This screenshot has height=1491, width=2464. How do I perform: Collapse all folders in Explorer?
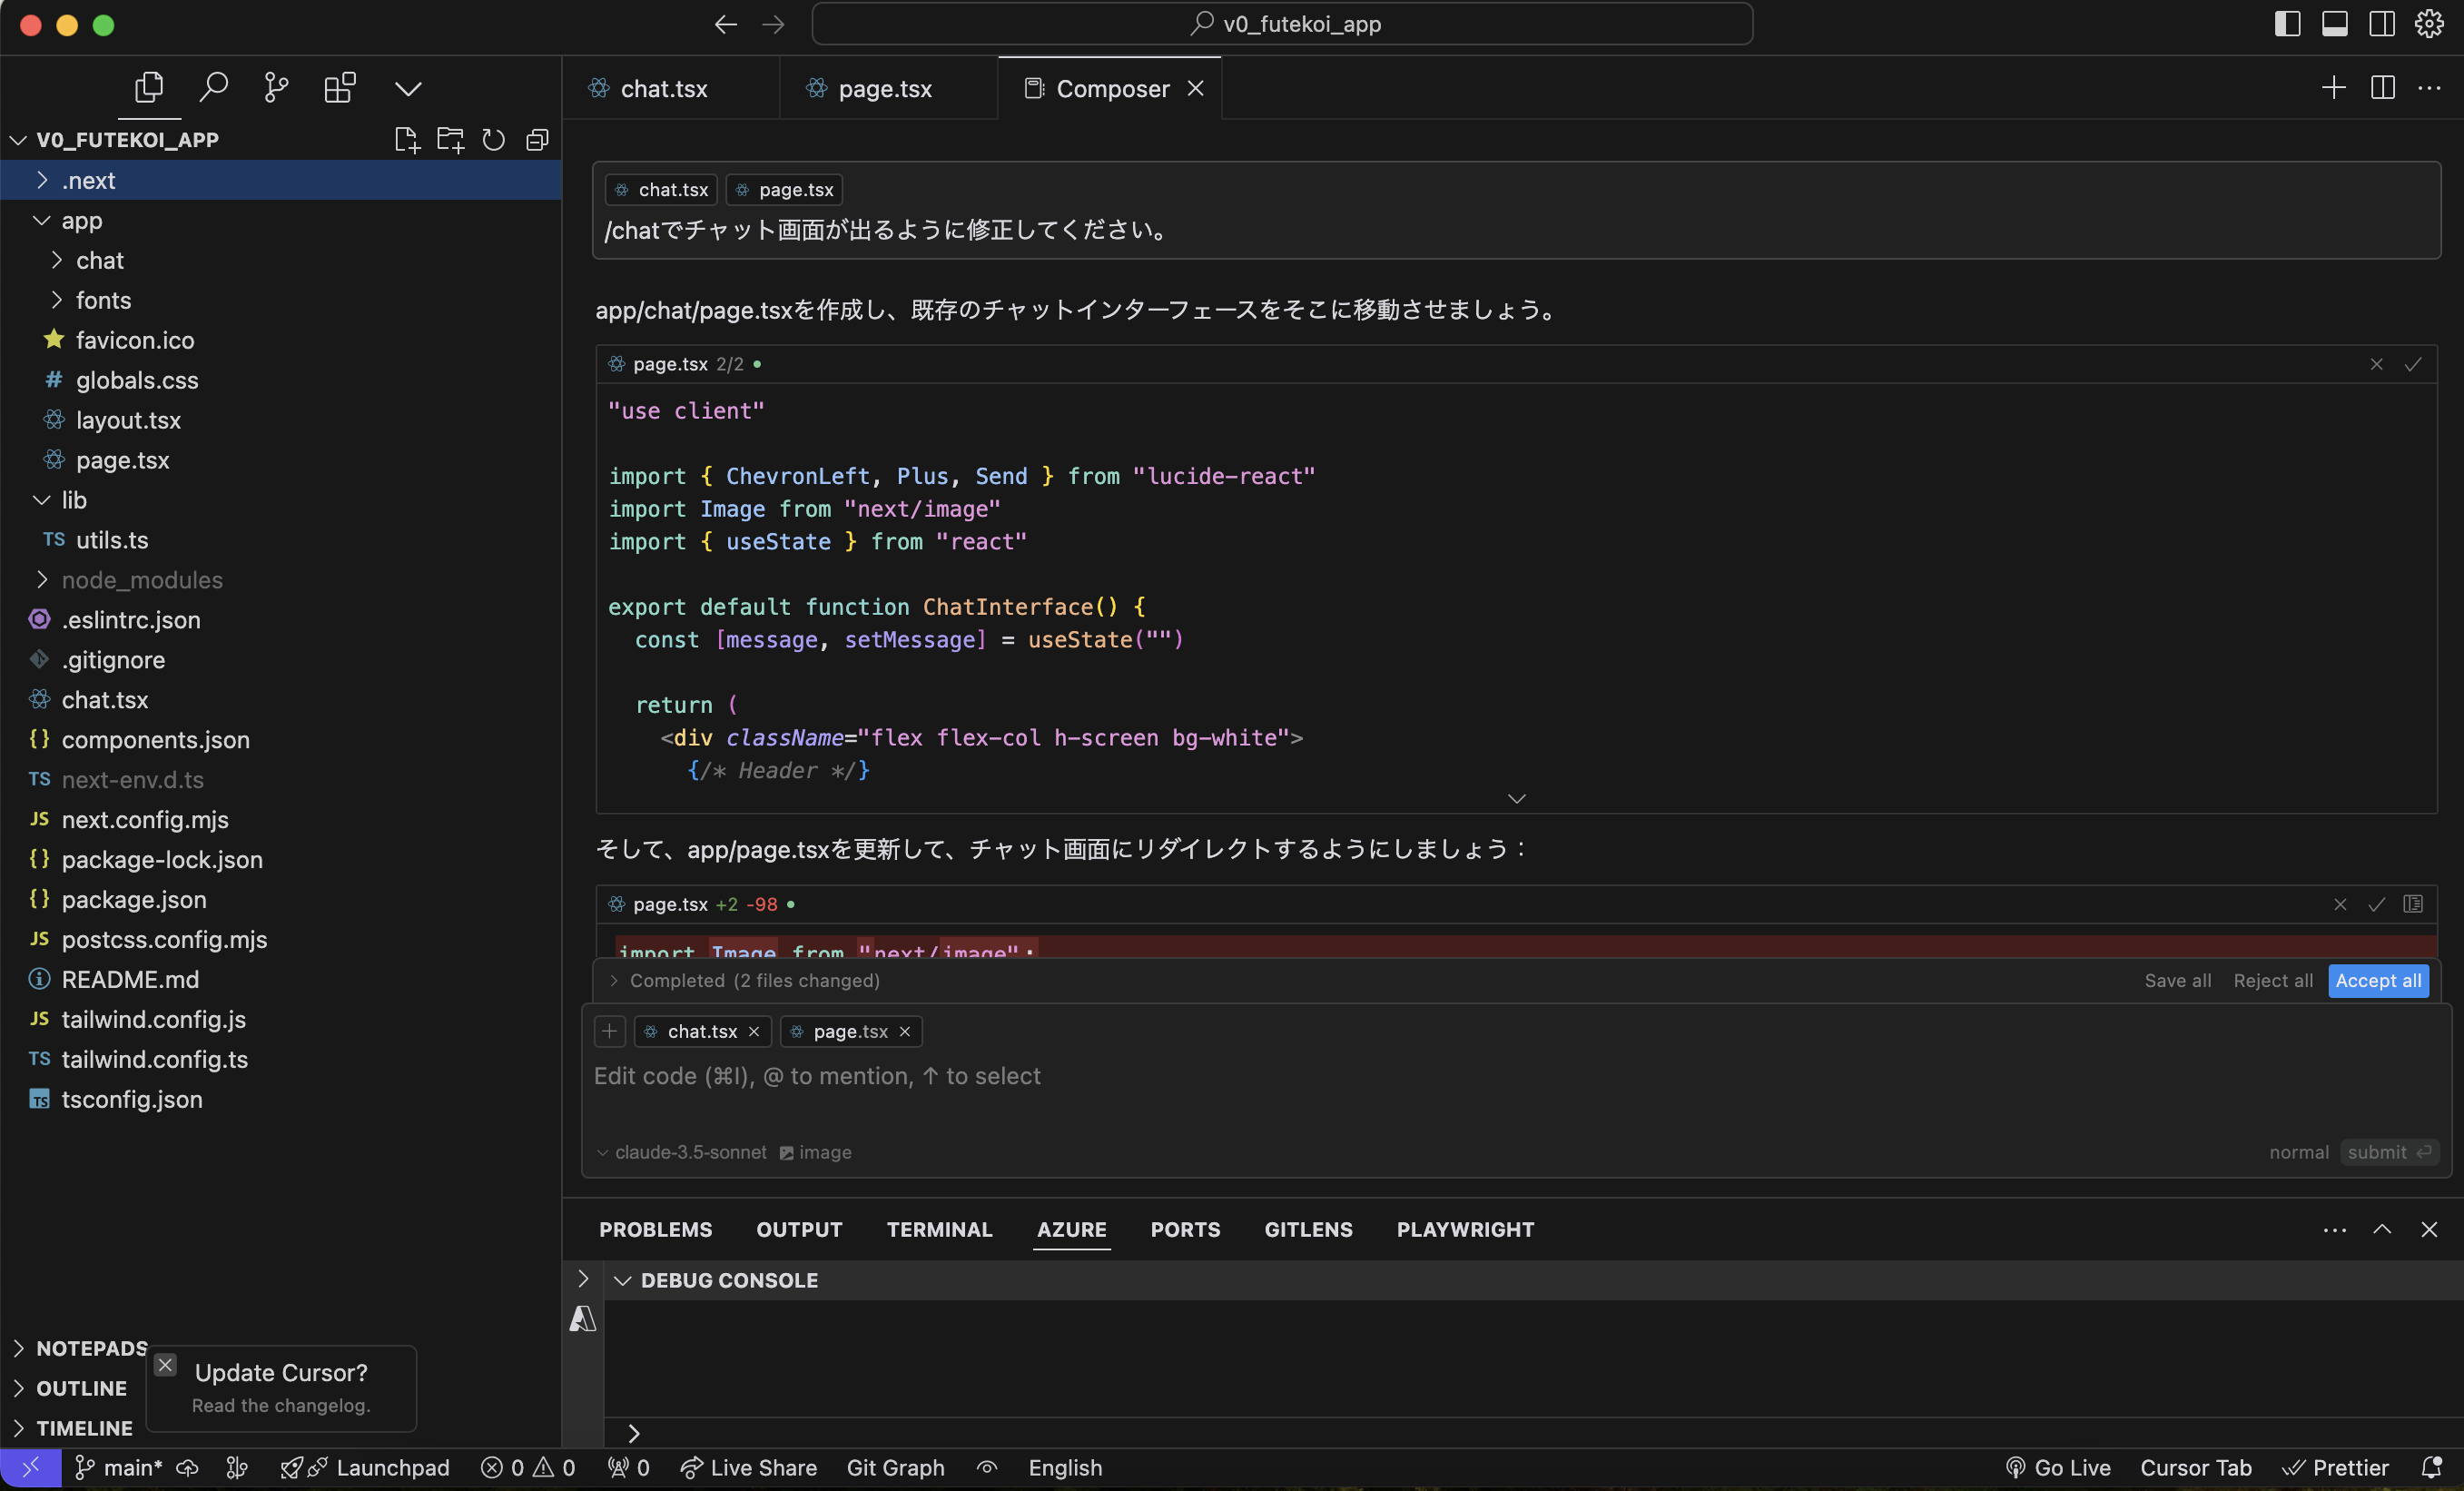pos(537,140)
